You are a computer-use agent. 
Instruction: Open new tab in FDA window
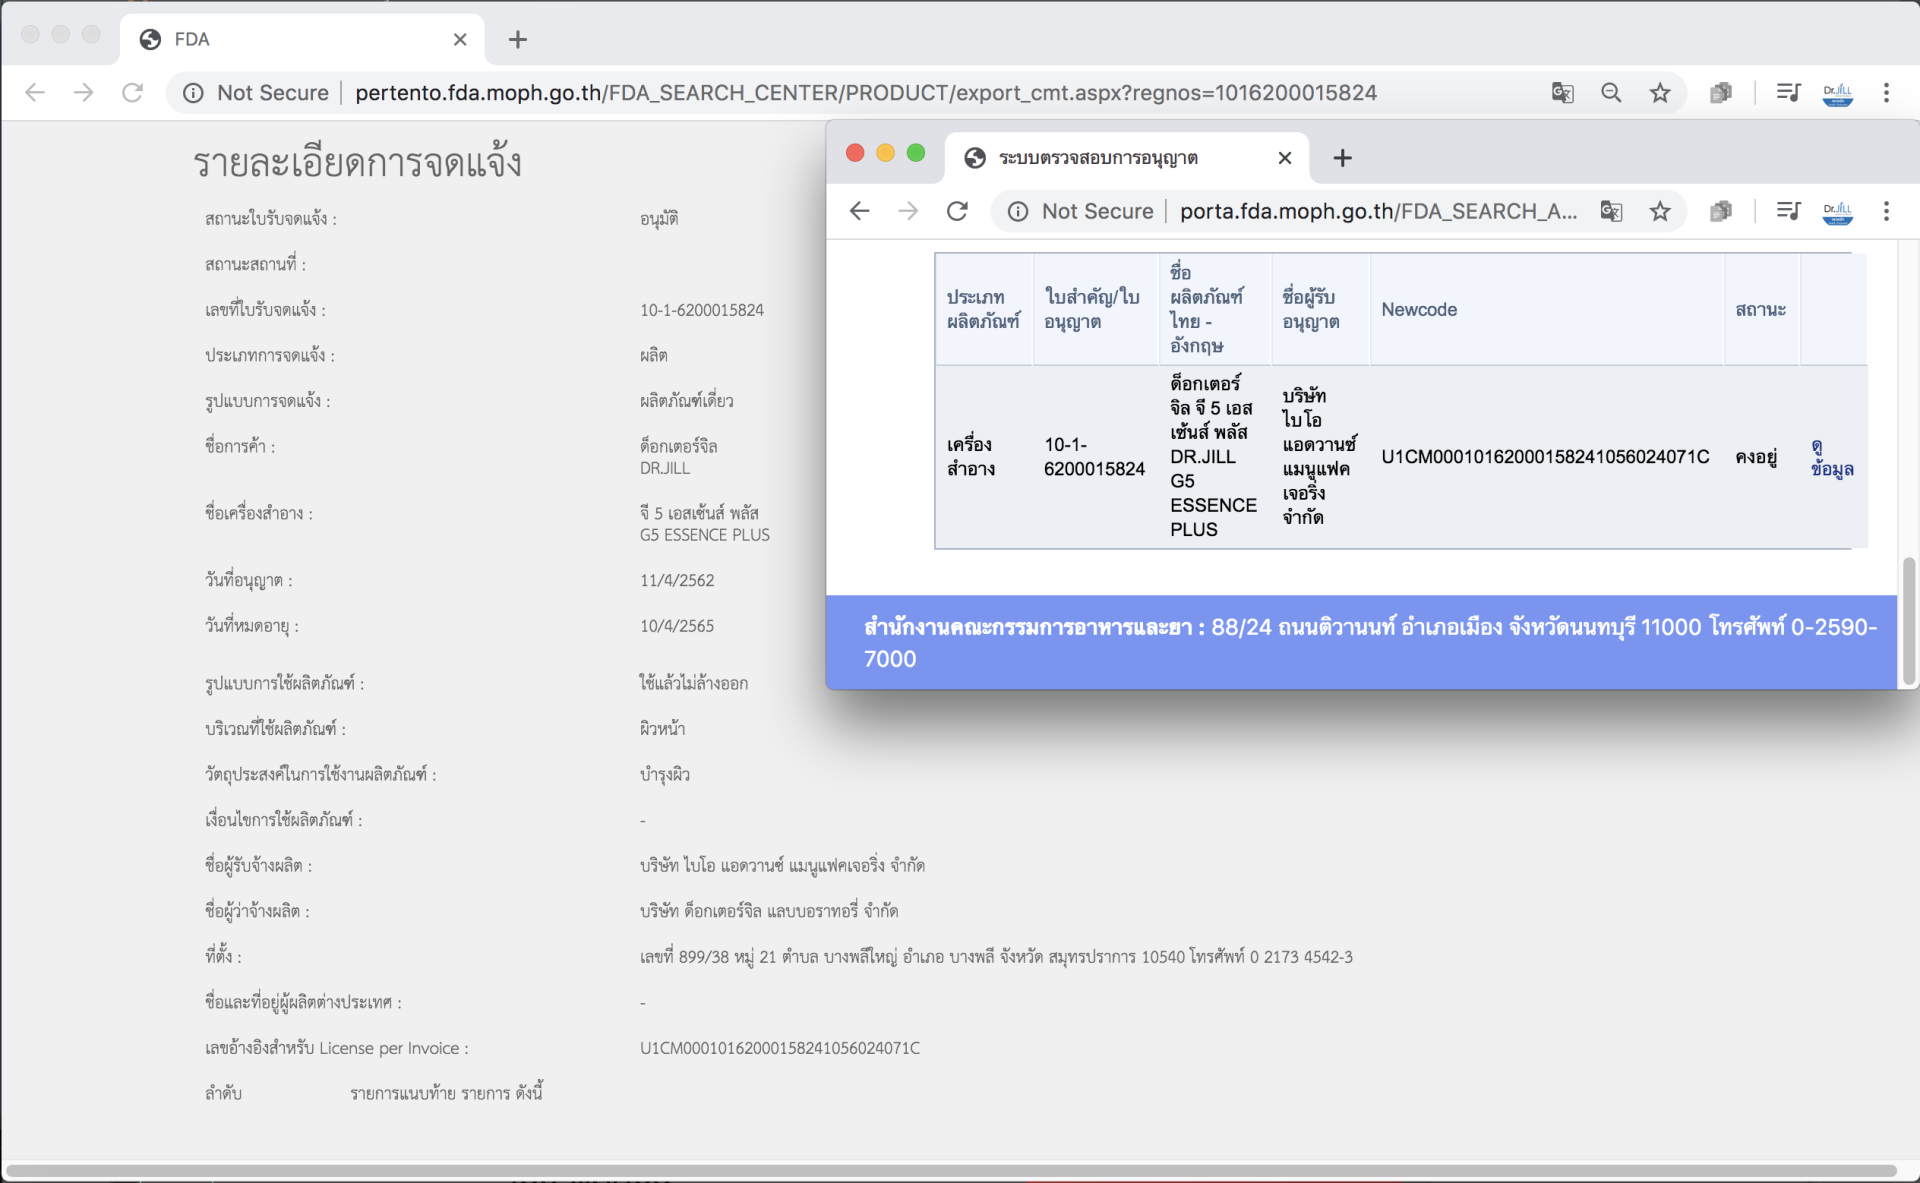pos(517,39)
